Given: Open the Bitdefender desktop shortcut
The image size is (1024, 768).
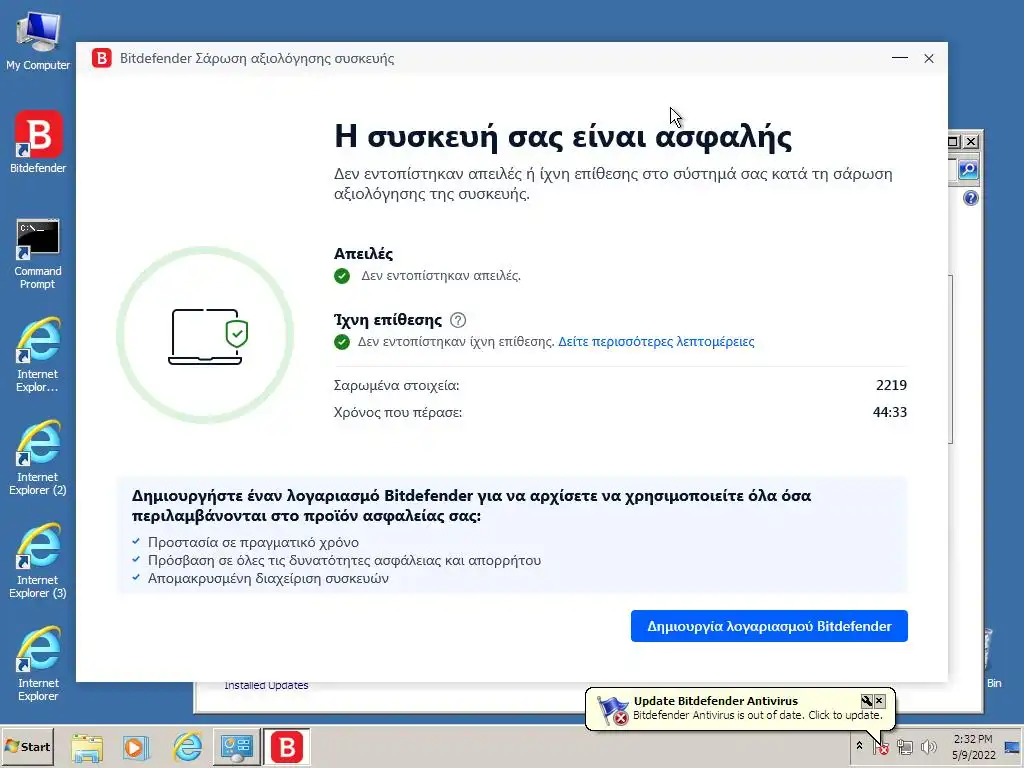Looking at the screenshot, I should click(x=38, y=142).
